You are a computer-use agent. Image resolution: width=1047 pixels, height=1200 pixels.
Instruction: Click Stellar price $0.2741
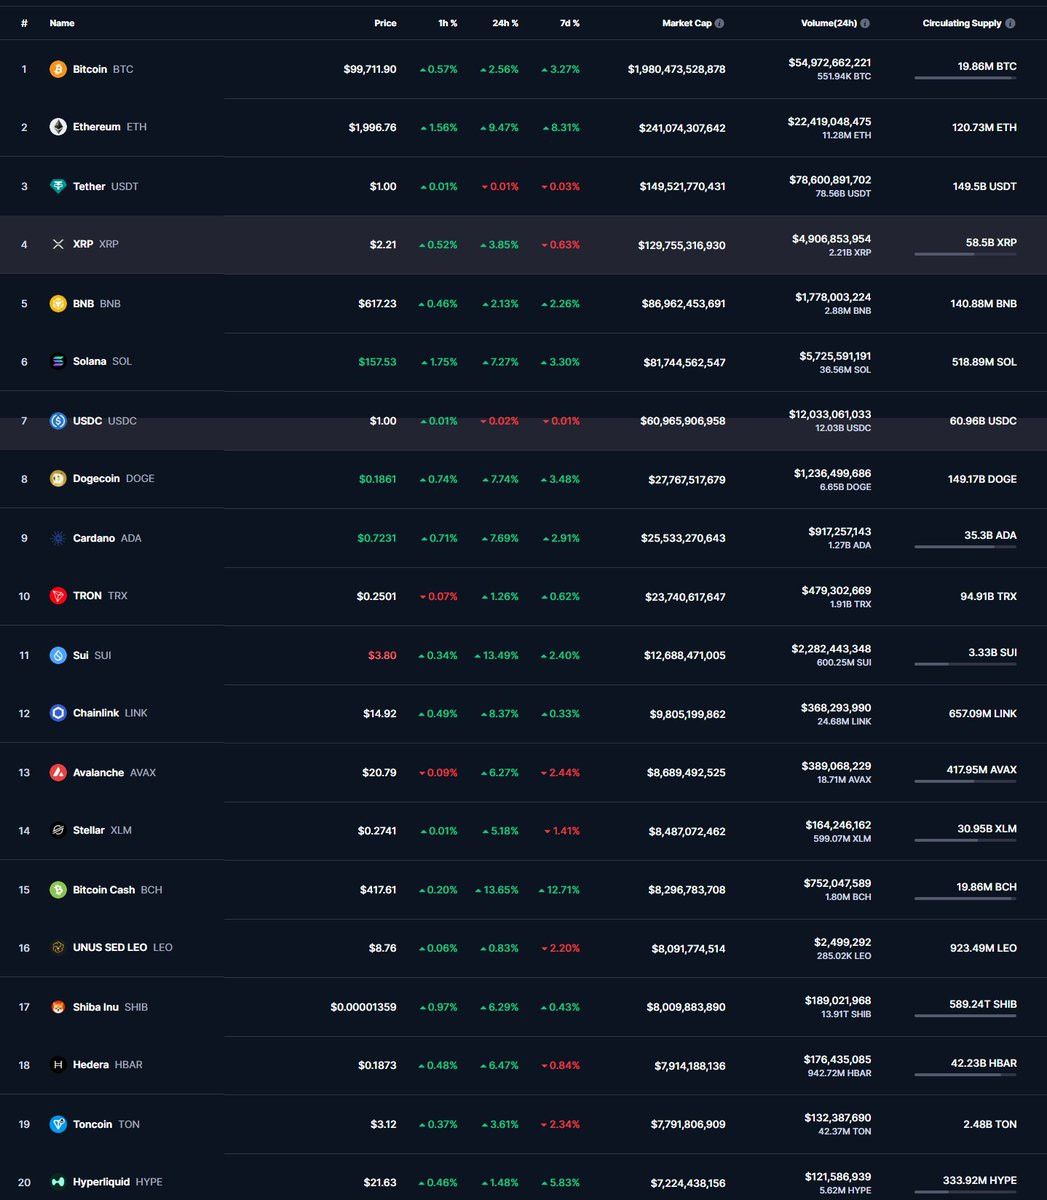[x=377, y=830]
